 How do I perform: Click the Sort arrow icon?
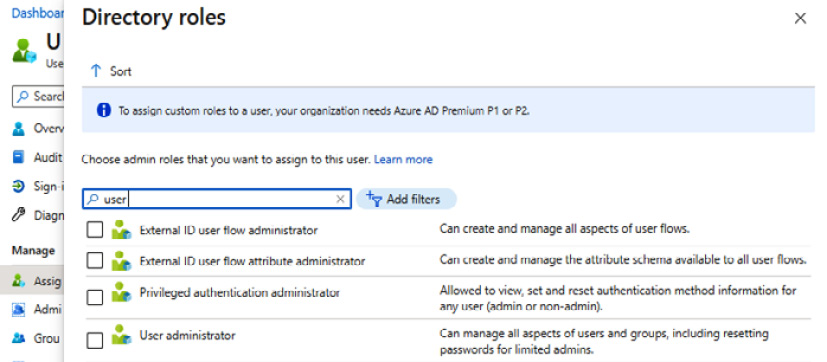[x=95, y=71]
